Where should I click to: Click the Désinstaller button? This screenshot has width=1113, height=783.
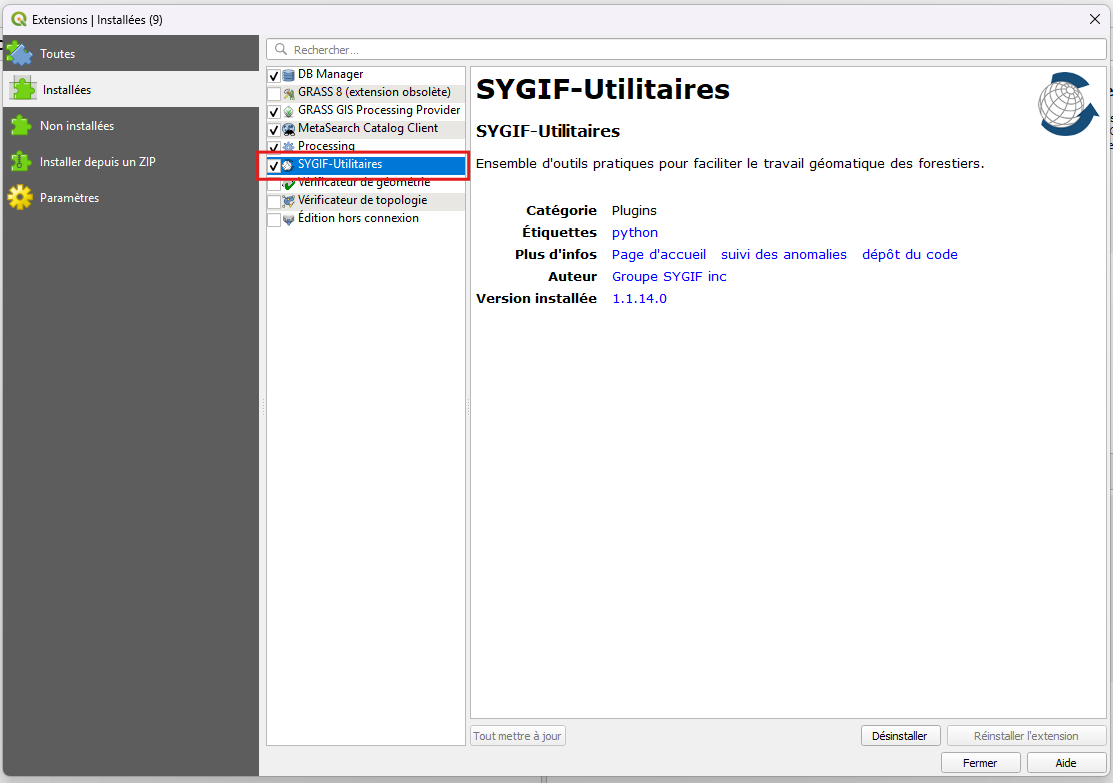point(899,736)
